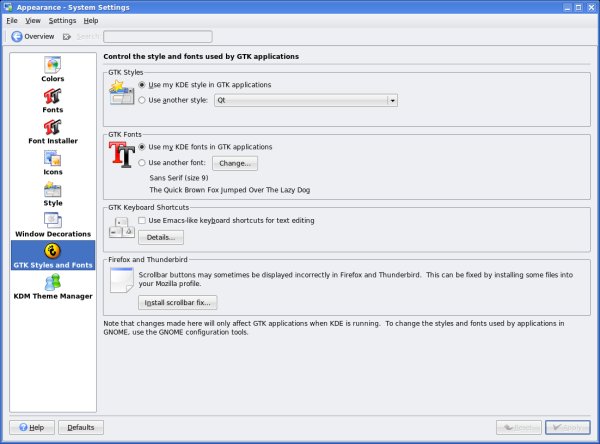Maximize the System Settings window
Image resolution: width=600 pixels, height=444 pixels.
579,7
